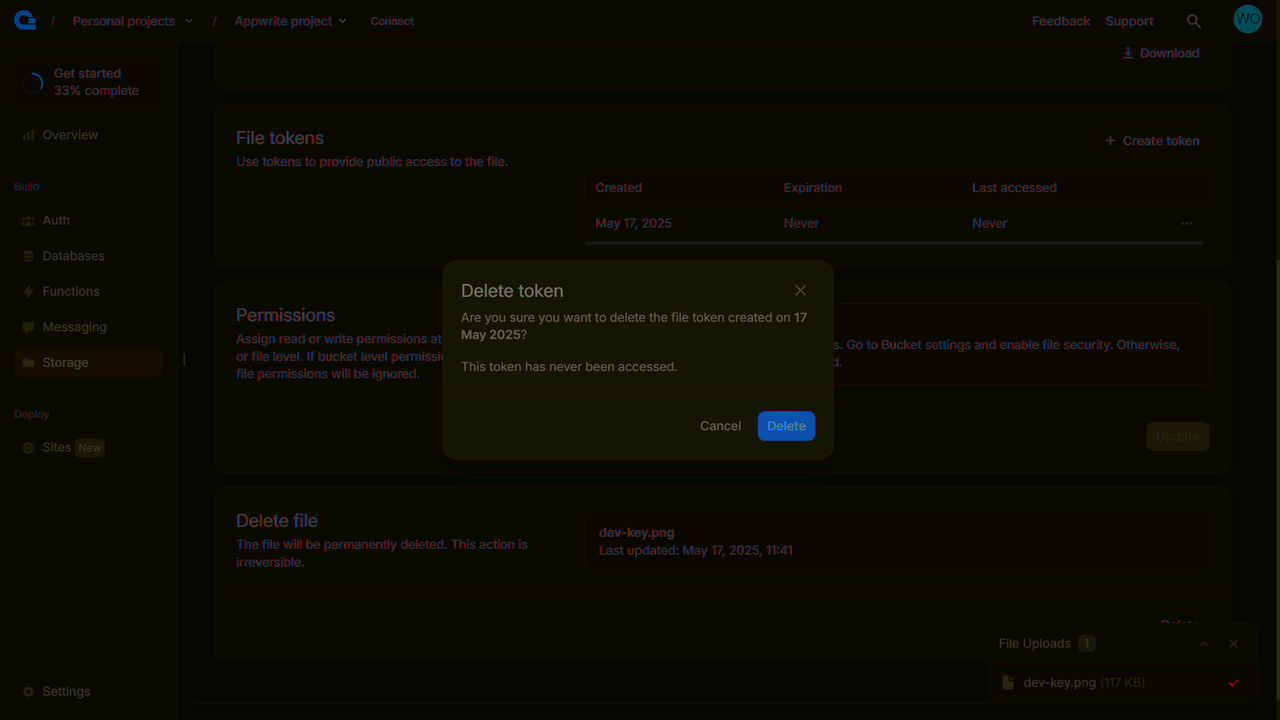This screenshot has width=1280, height=720.
Task: Collapse the File Uploads panel
Action: [x=1204, y=643]
